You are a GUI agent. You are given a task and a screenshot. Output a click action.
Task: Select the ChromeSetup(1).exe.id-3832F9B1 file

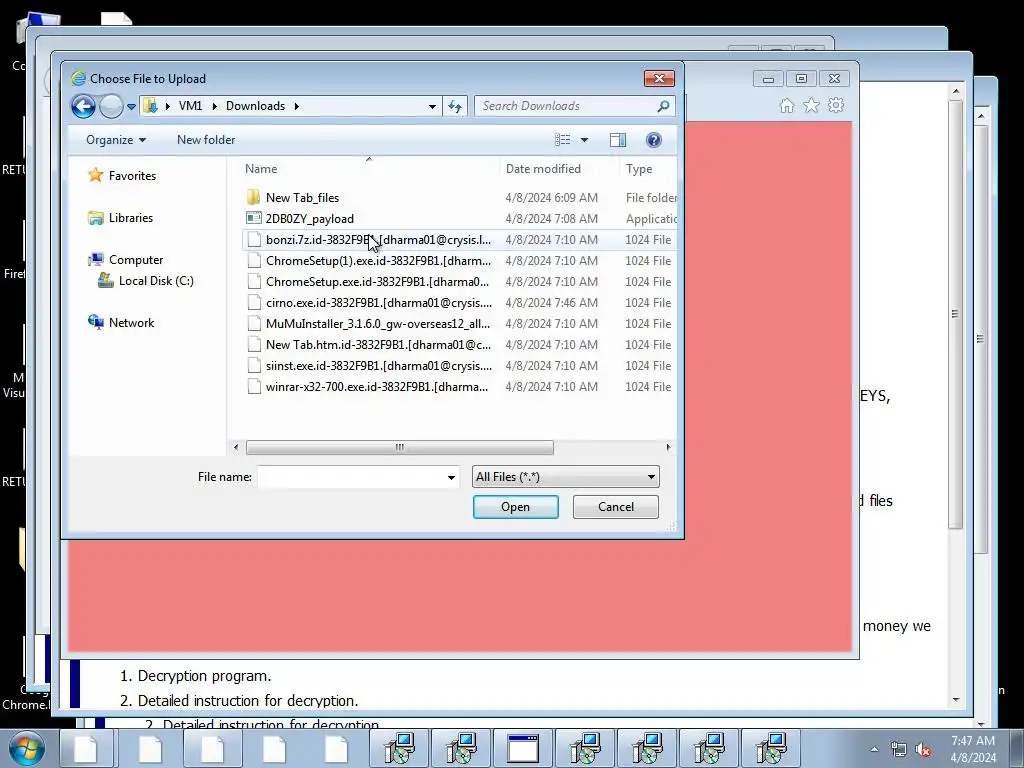[x=459, y=261]
